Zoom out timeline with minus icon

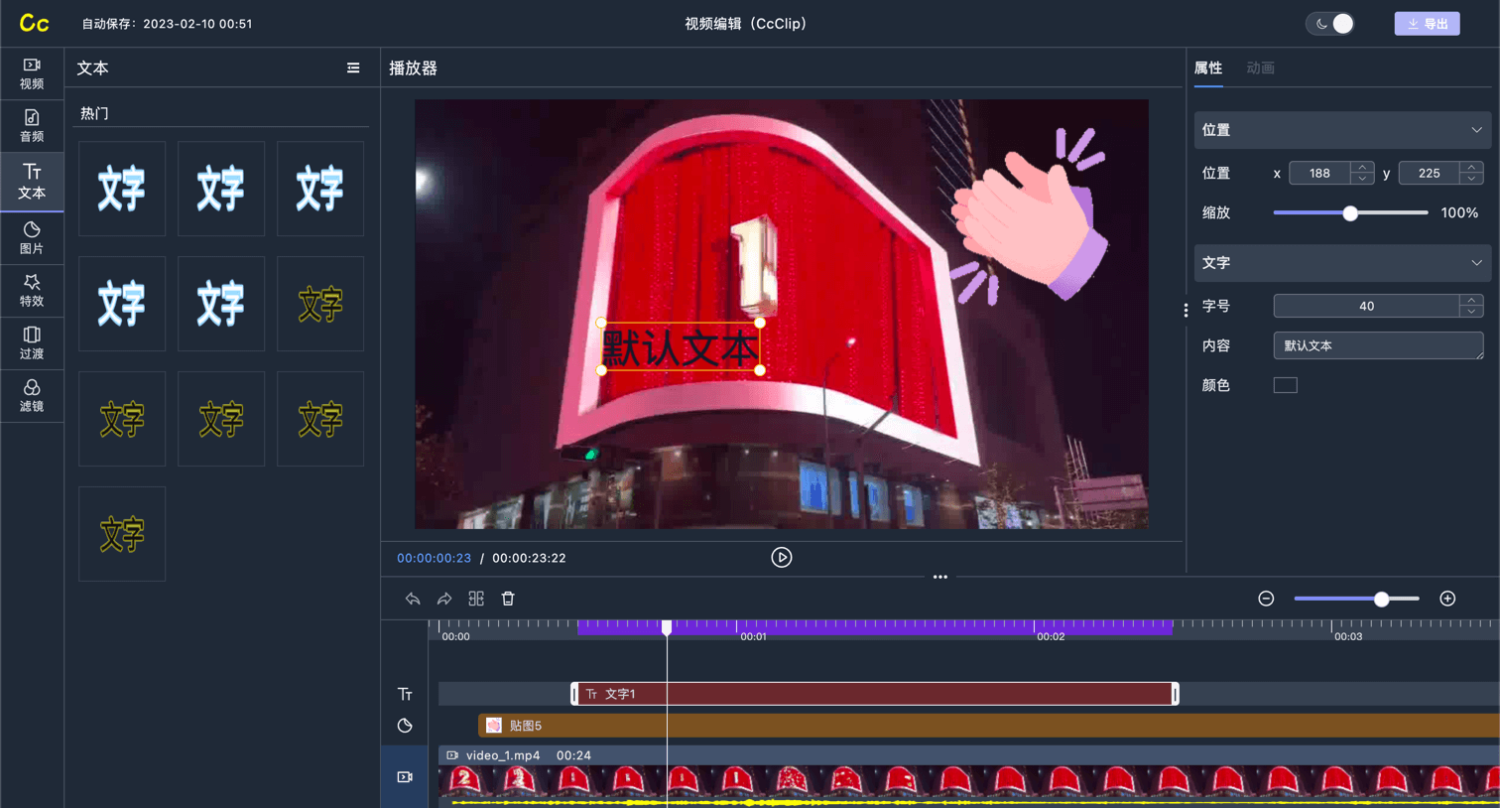pyautogui.click(x=1266, y=599)
